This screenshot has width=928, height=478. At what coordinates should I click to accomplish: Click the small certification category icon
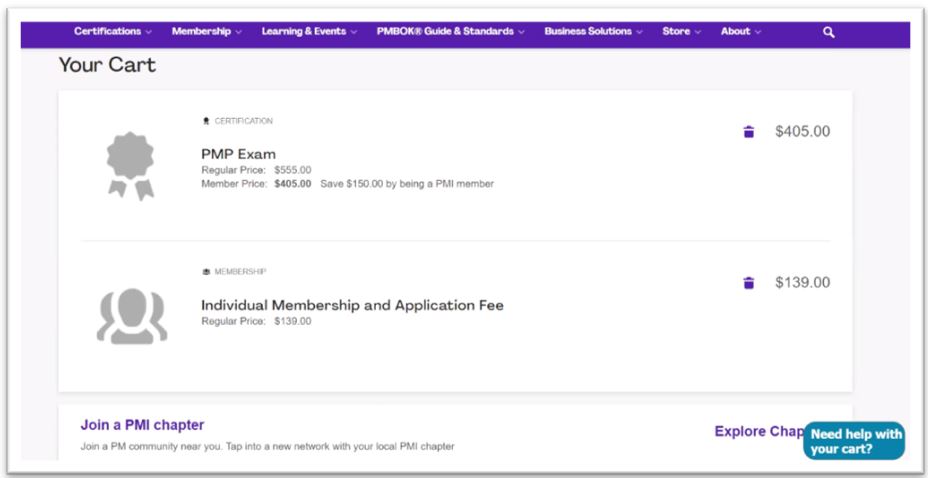[206, 121]
